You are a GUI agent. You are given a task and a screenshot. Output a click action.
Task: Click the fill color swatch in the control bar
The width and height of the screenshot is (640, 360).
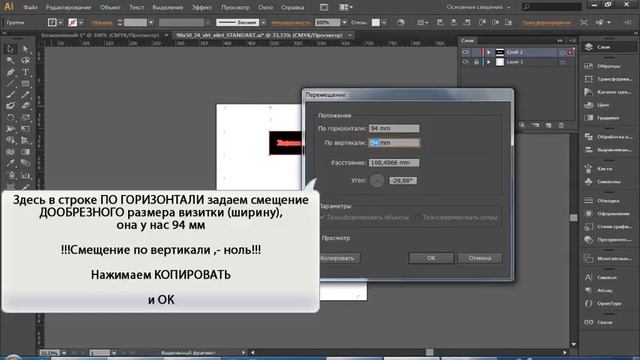[52, 22]
